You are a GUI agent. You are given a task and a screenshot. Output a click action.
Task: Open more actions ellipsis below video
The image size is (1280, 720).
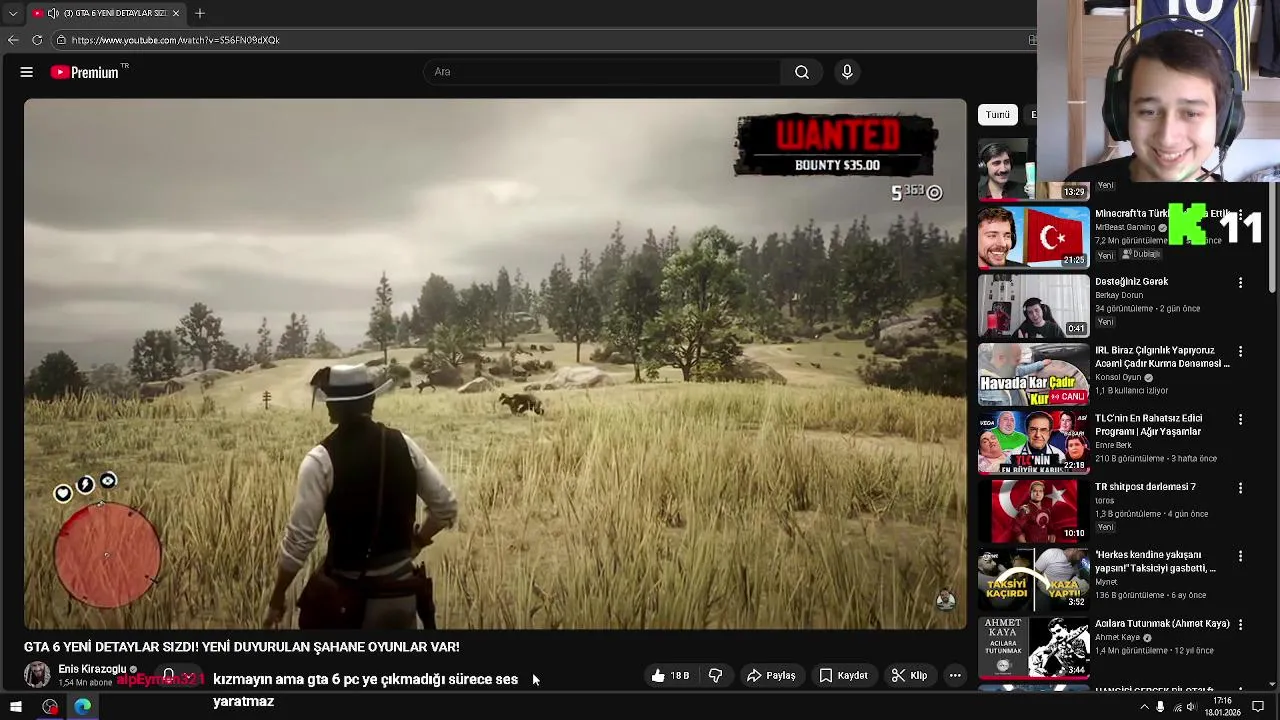coord(955,676)
